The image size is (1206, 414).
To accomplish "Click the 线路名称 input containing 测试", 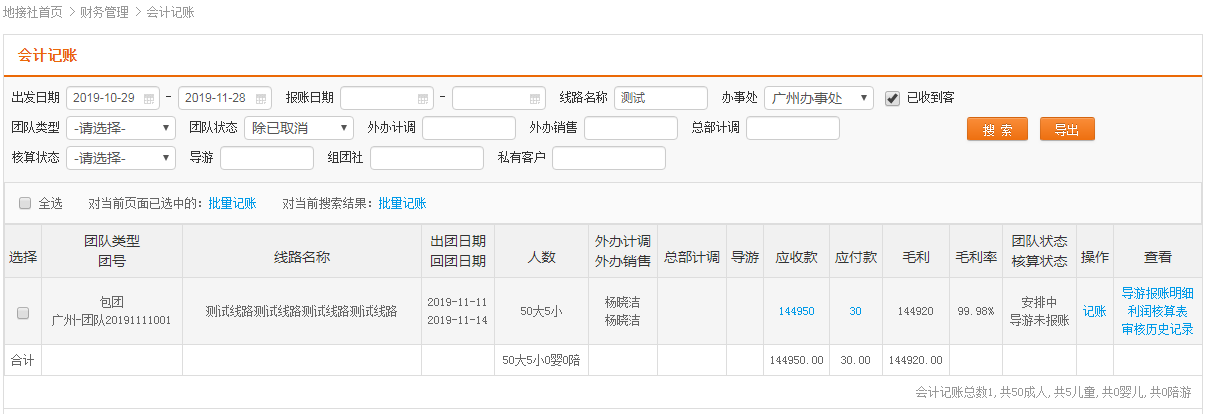I will coord(660,98).
